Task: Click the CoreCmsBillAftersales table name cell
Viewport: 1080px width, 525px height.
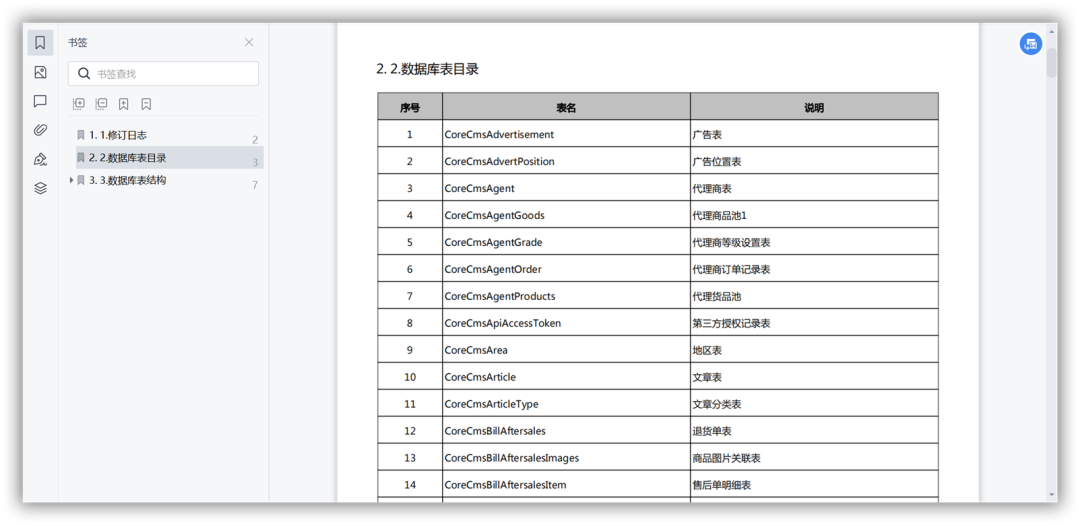Action: [x=566, y=431]
